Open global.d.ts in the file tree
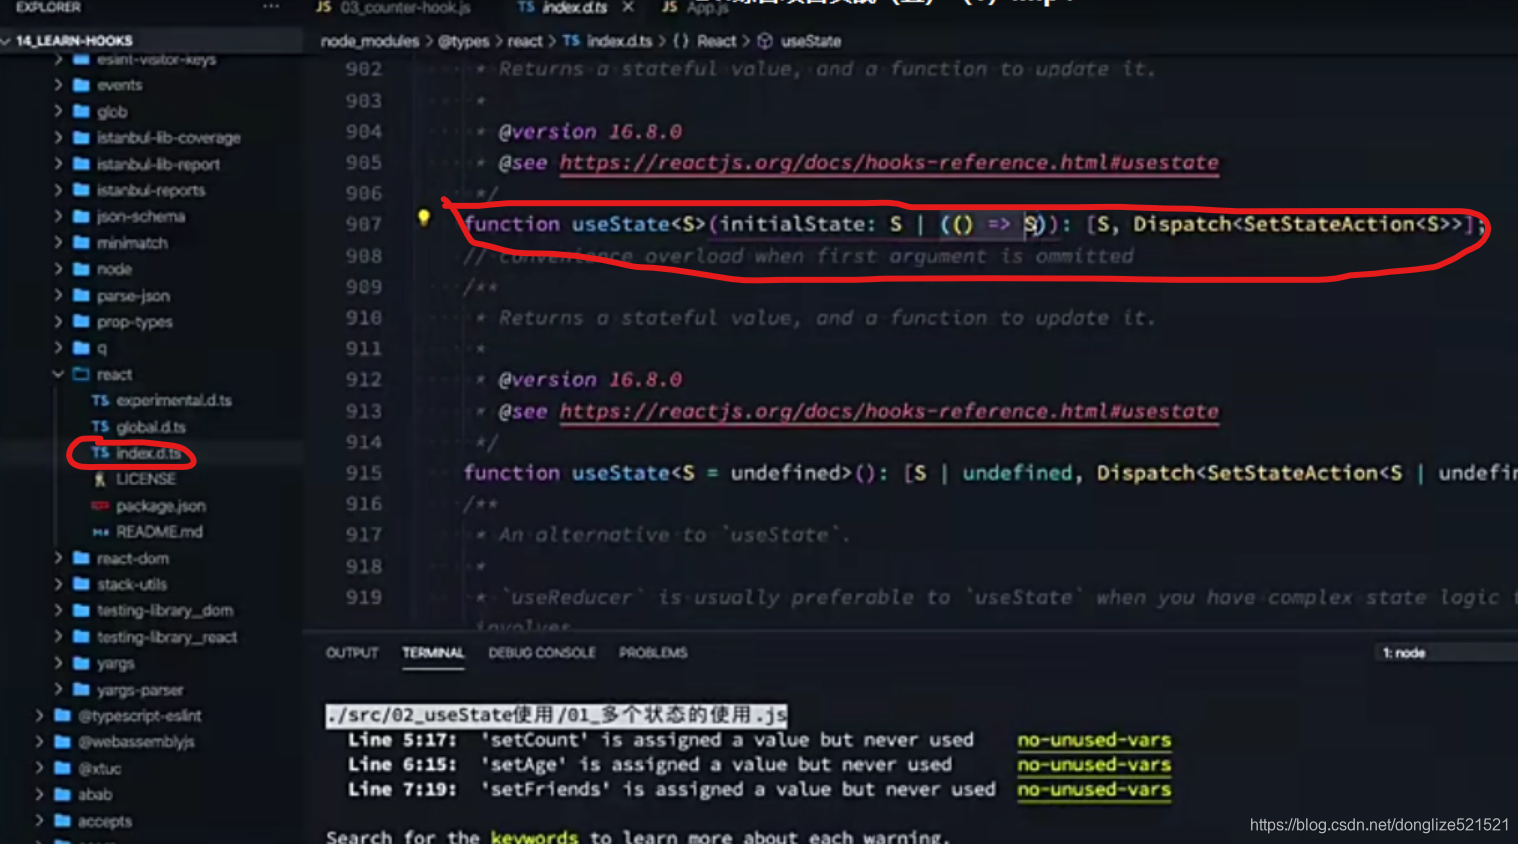1518x844 pixels. click(151, 427)
